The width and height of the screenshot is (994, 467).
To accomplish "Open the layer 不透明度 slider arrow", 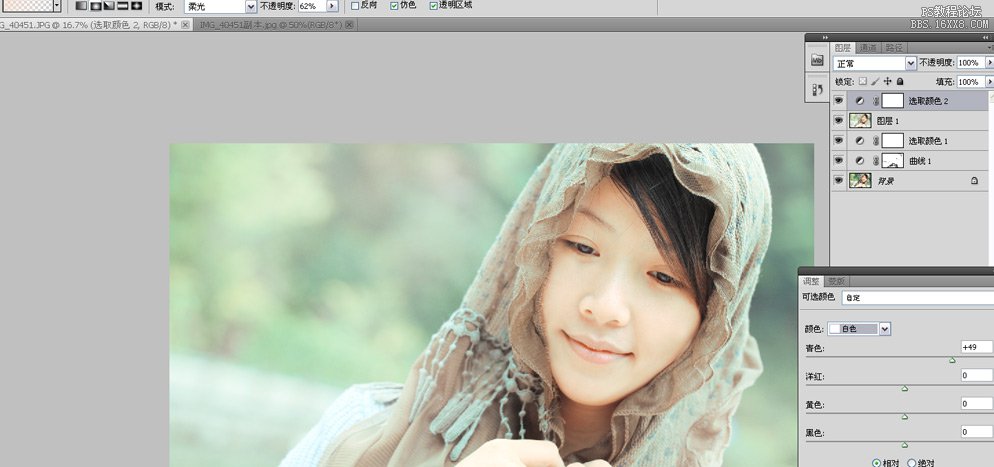I will point(990,63).
